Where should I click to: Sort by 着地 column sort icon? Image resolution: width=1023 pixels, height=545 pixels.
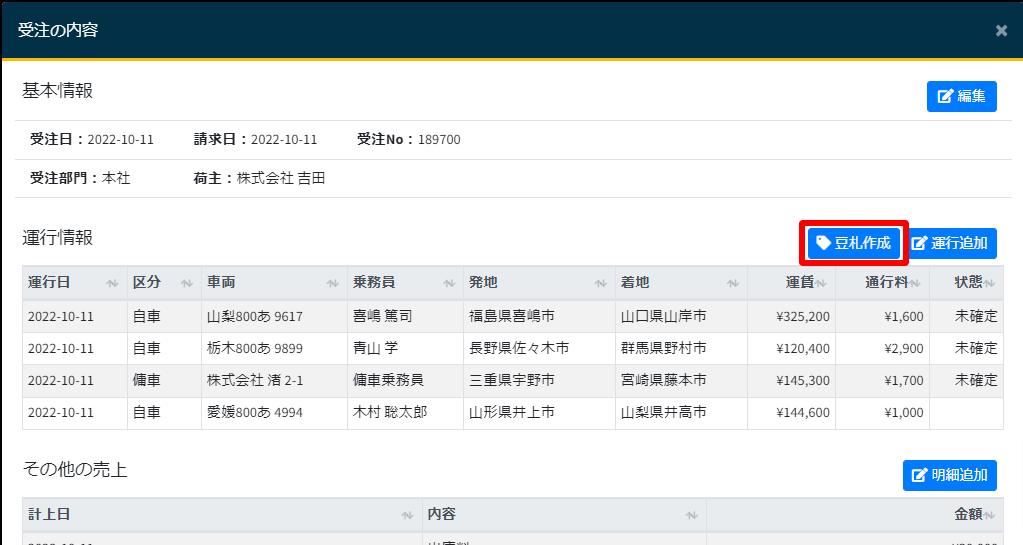click(x=734, y=283)
